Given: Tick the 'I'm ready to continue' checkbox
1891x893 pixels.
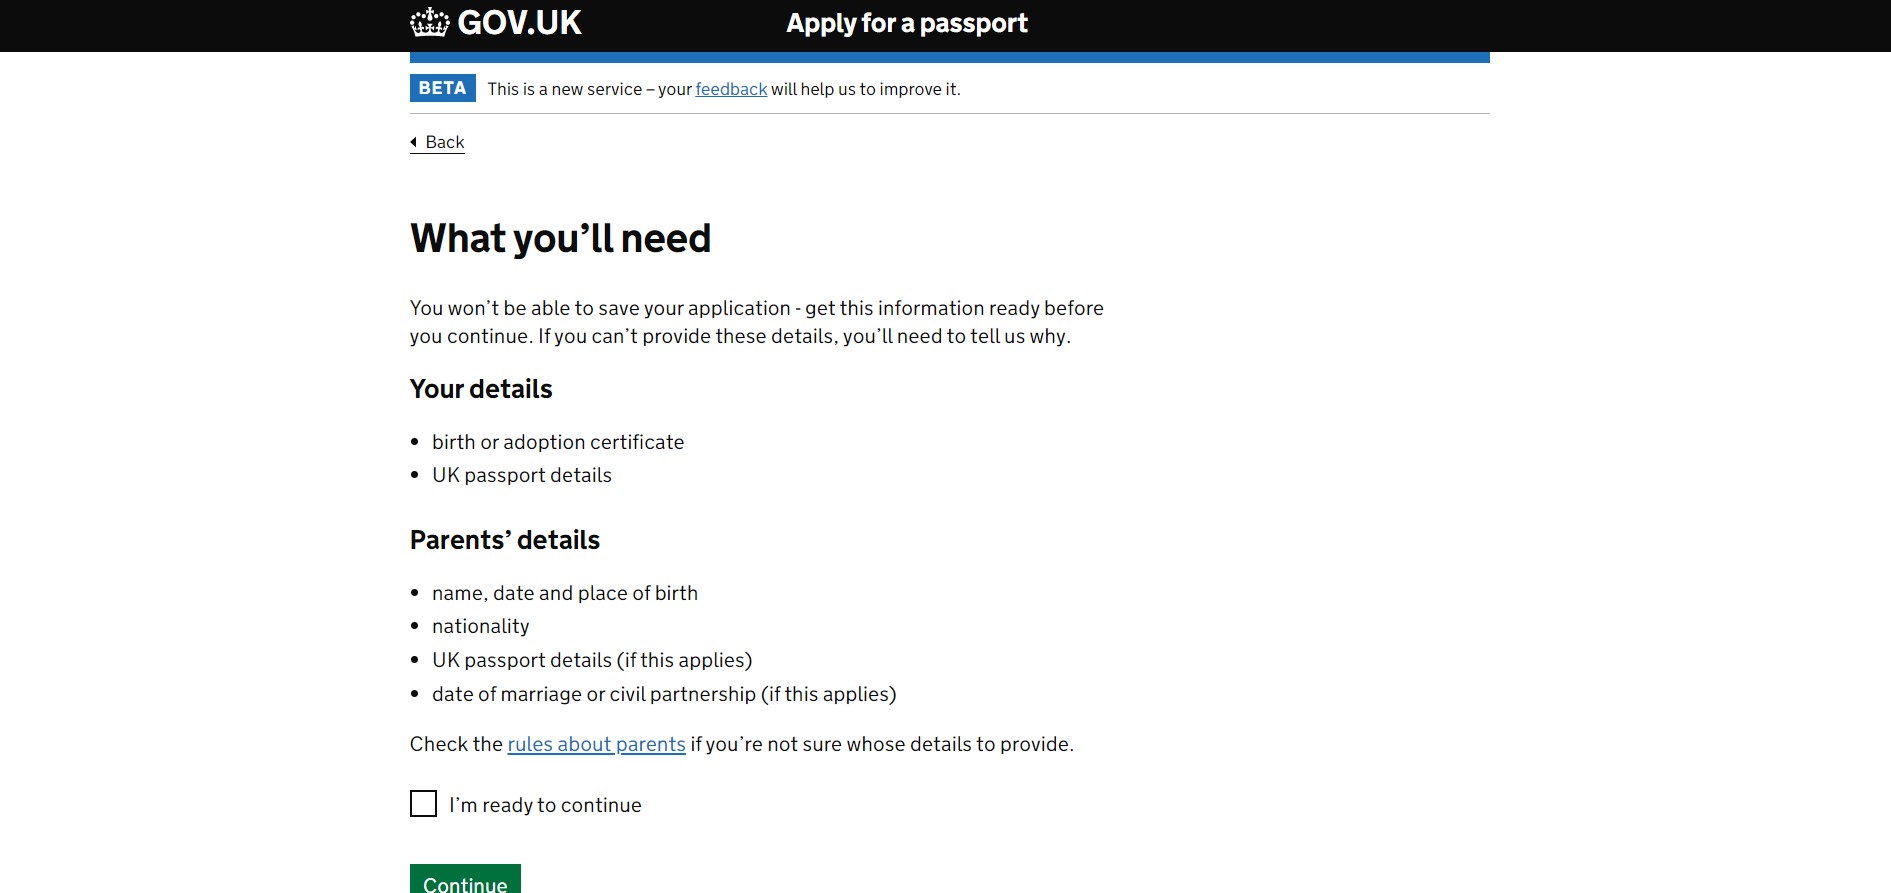Looking at the screenshot, I should tap(424, 804).
